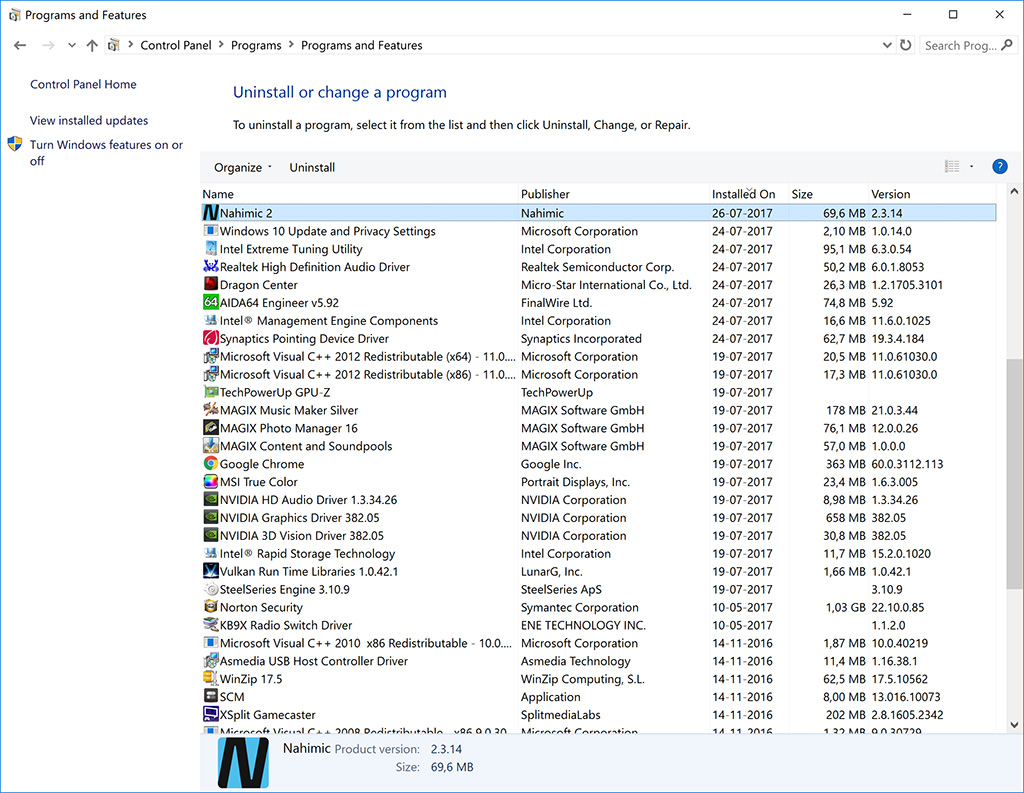Refresh the address bar view

click(x=905, y=45)
